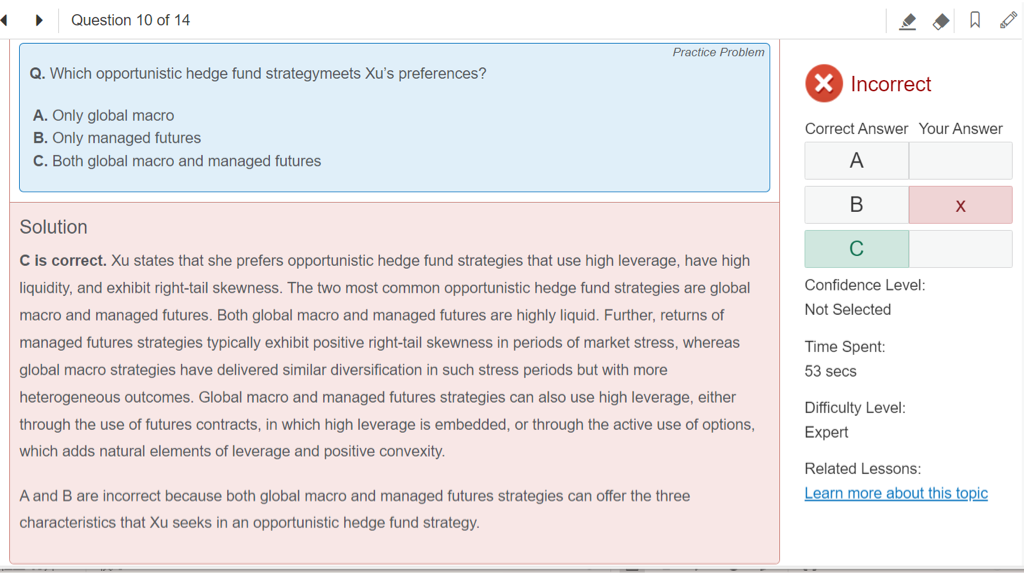The width and height of the screenshot is (1024, 573).
Task: Choose answer B Only managed futures
Action: click(x=117, y=138)
